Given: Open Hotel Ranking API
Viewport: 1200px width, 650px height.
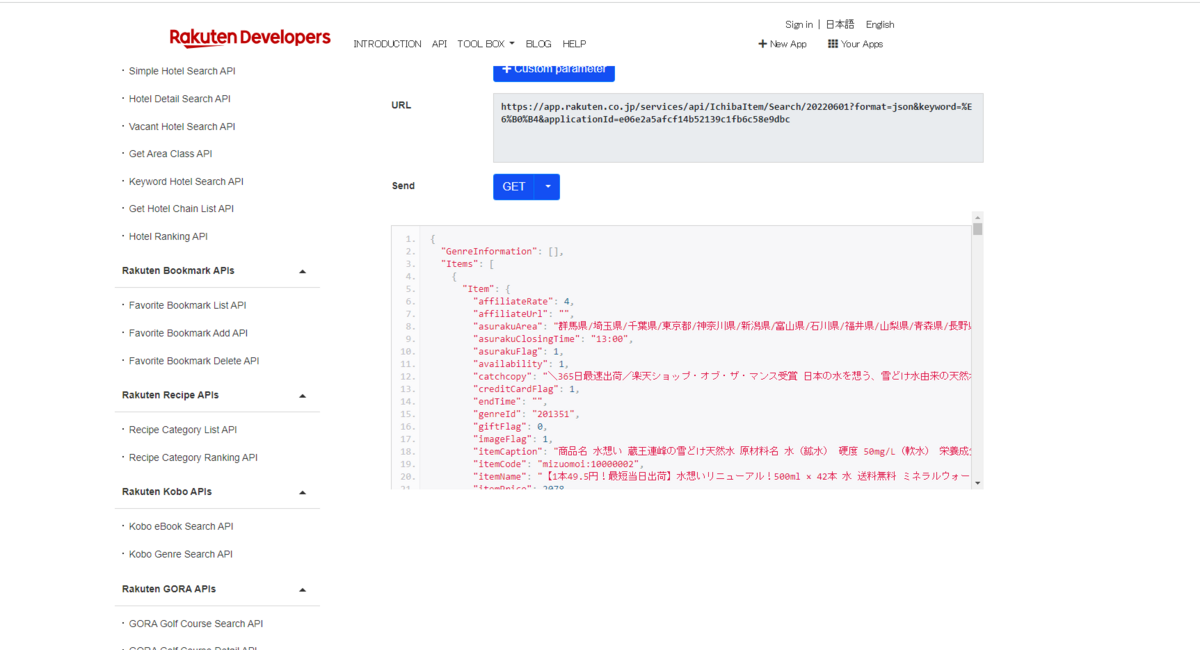Looking at the screenshot, I should [x=168, y=237].
